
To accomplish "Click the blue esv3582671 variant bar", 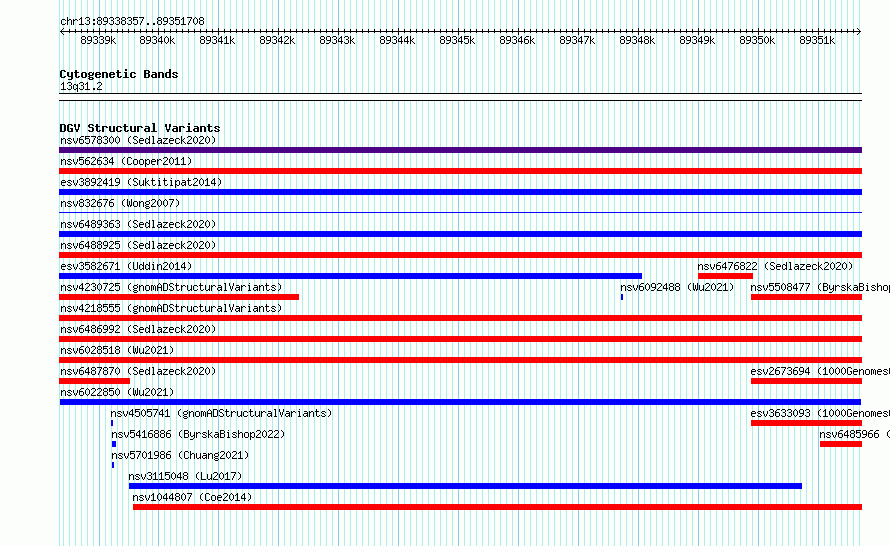I will (350, 276).
